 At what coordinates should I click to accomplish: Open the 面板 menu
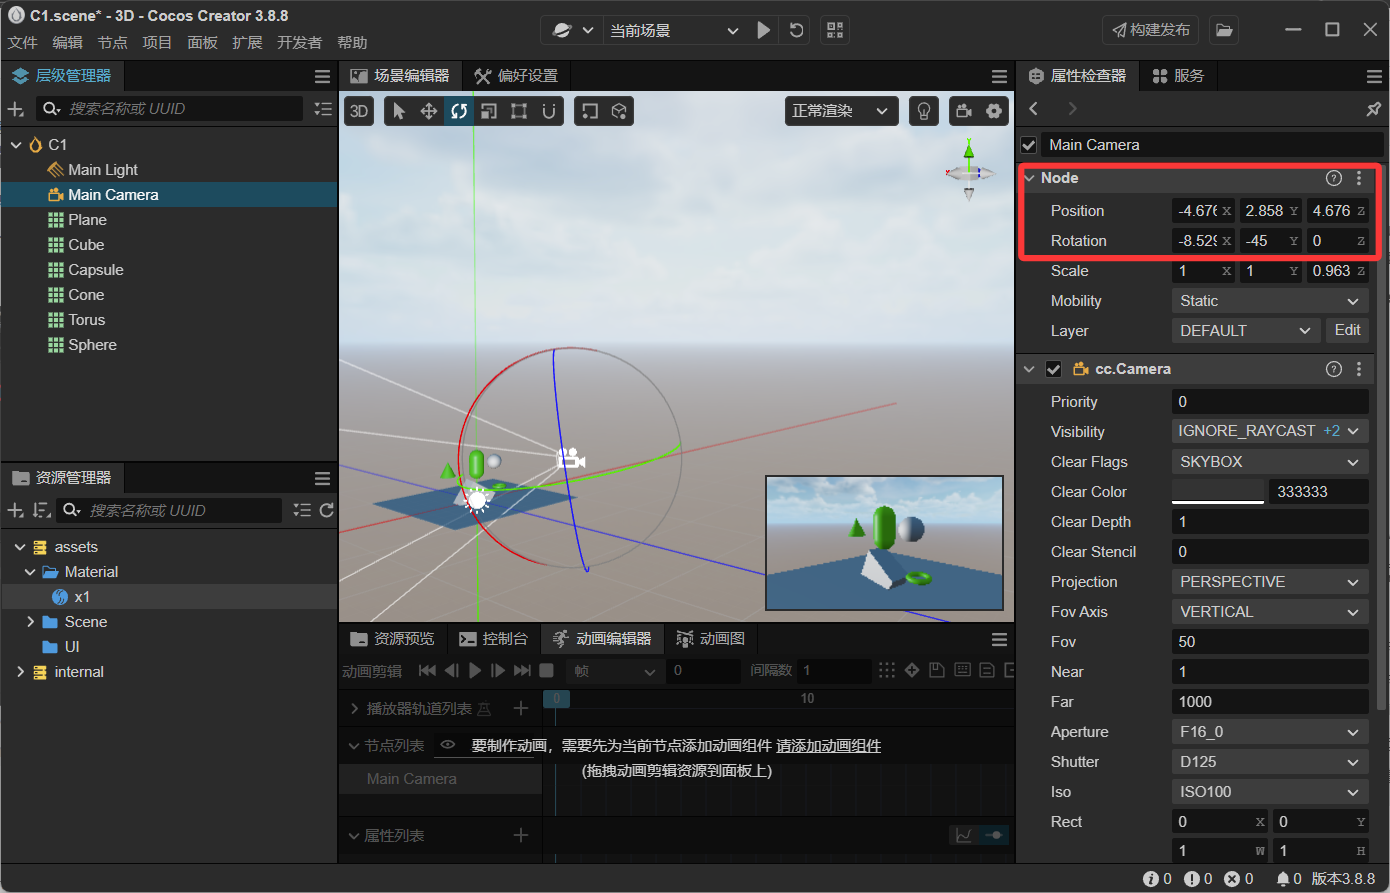(x=202, y=42)
